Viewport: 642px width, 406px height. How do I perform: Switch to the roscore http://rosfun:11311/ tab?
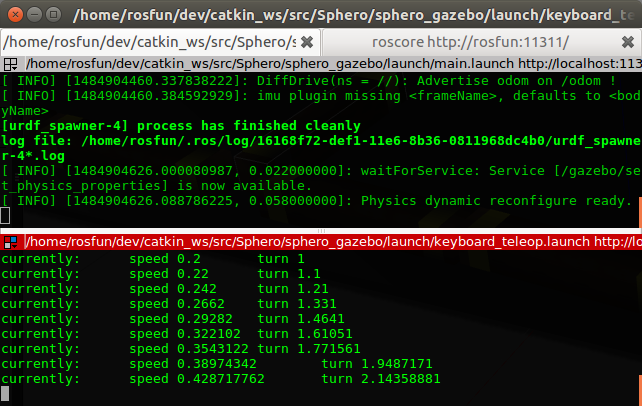(x=470, y=42)
